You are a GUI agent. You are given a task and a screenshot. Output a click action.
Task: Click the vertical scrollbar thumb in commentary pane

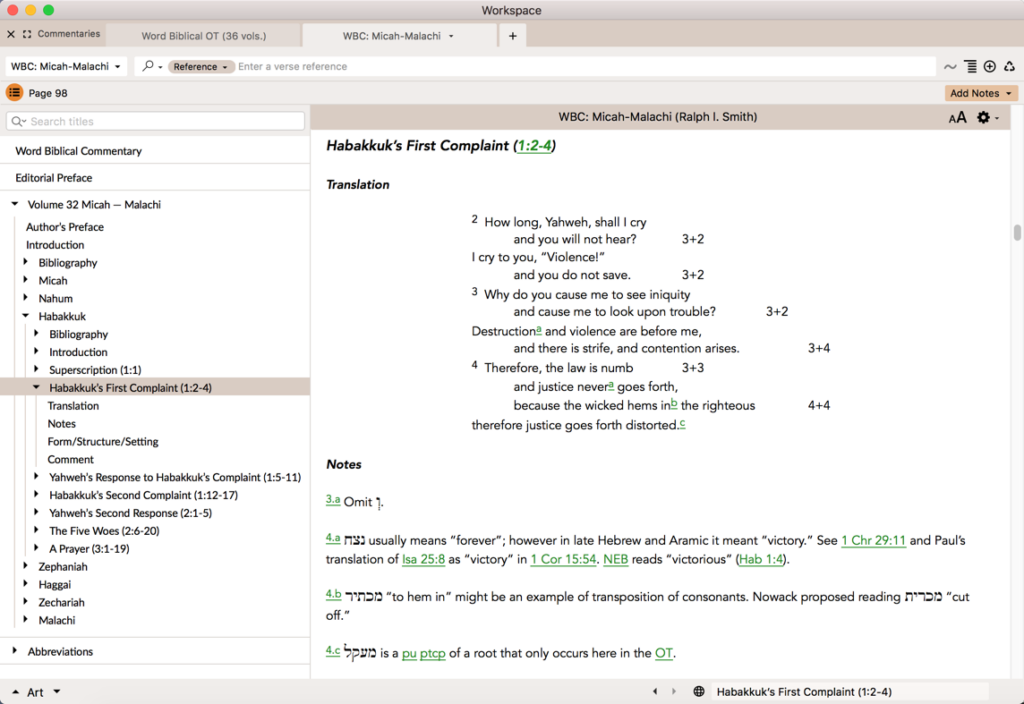pyautogui.click(x=1017, y=233)
